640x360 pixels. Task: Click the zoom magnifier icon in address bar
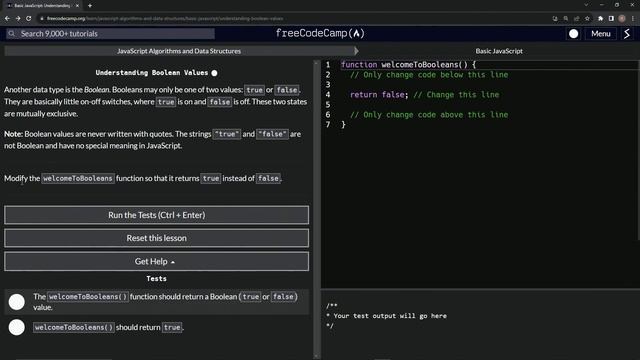click(x=566, y=18)
